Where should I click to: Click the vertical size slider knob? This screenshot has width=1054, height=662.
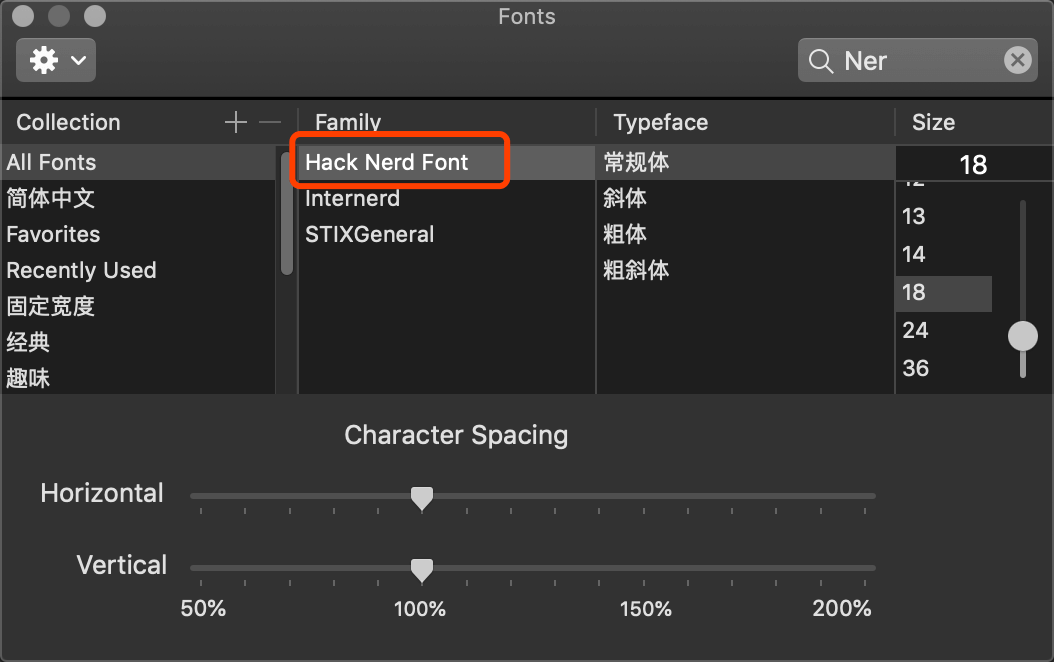[1022, 335]
